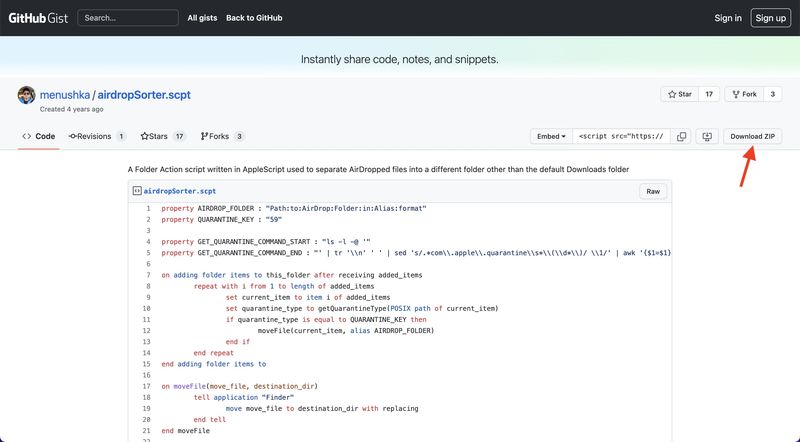Click the gist description about Folder Action script

[378, 169]
